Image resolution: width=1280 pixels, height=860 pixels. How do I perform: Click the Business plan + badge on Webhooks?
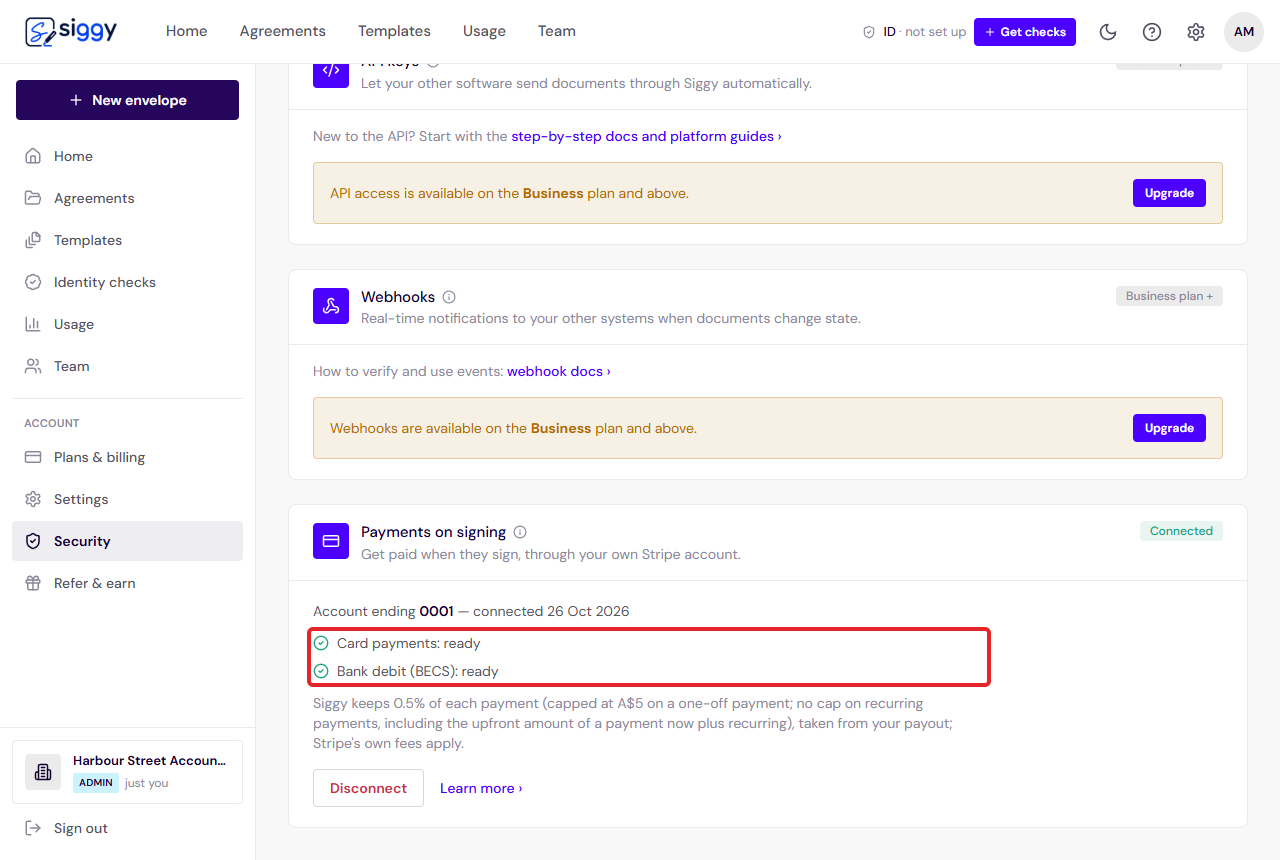pyautogui.click(x=1169, y=296)
